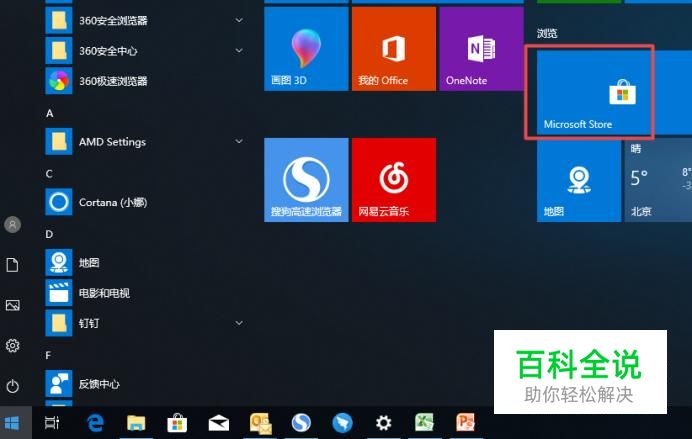Open 地图 in the app list
Image resolution: width=692 pixels, height=439 pixels.
146,263
